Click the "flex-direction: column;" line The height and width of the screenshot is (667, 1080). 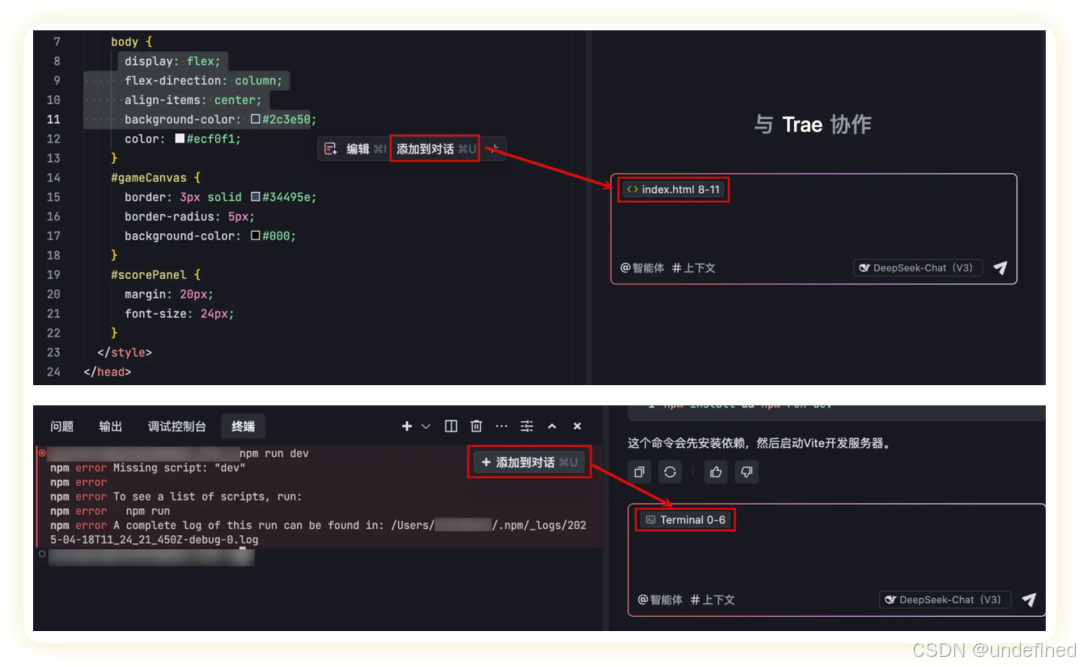(x=203, y=81)
